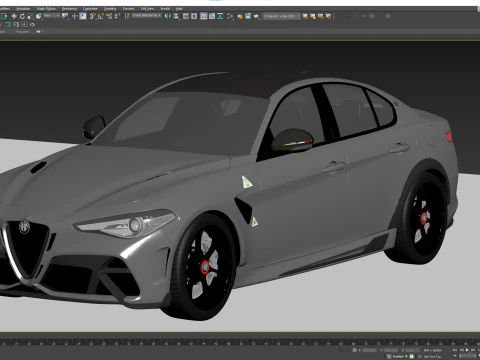Toggle the highlighted Ribbon display button
The height and width of the screenshot is (360, 480).
(204, 16)
